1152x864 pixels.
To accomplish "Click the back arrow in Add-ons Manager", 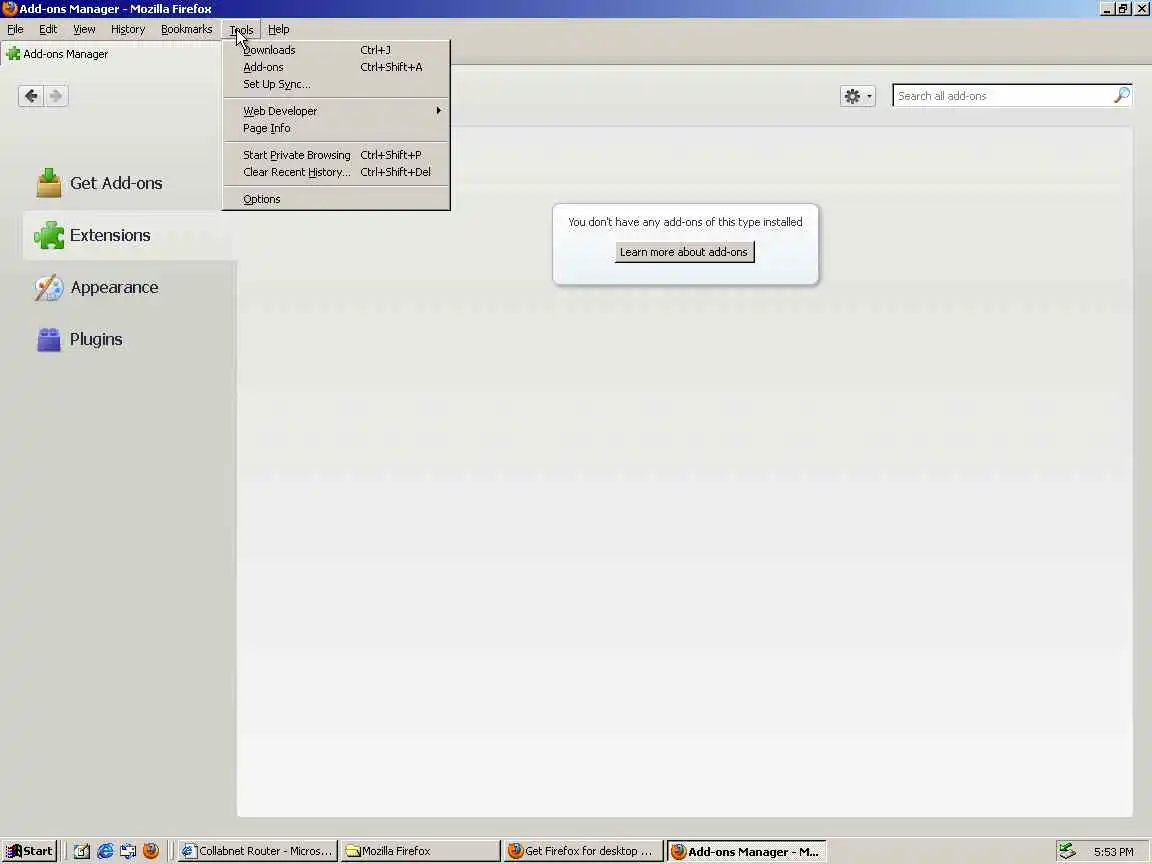I will (x=31, y=96).
